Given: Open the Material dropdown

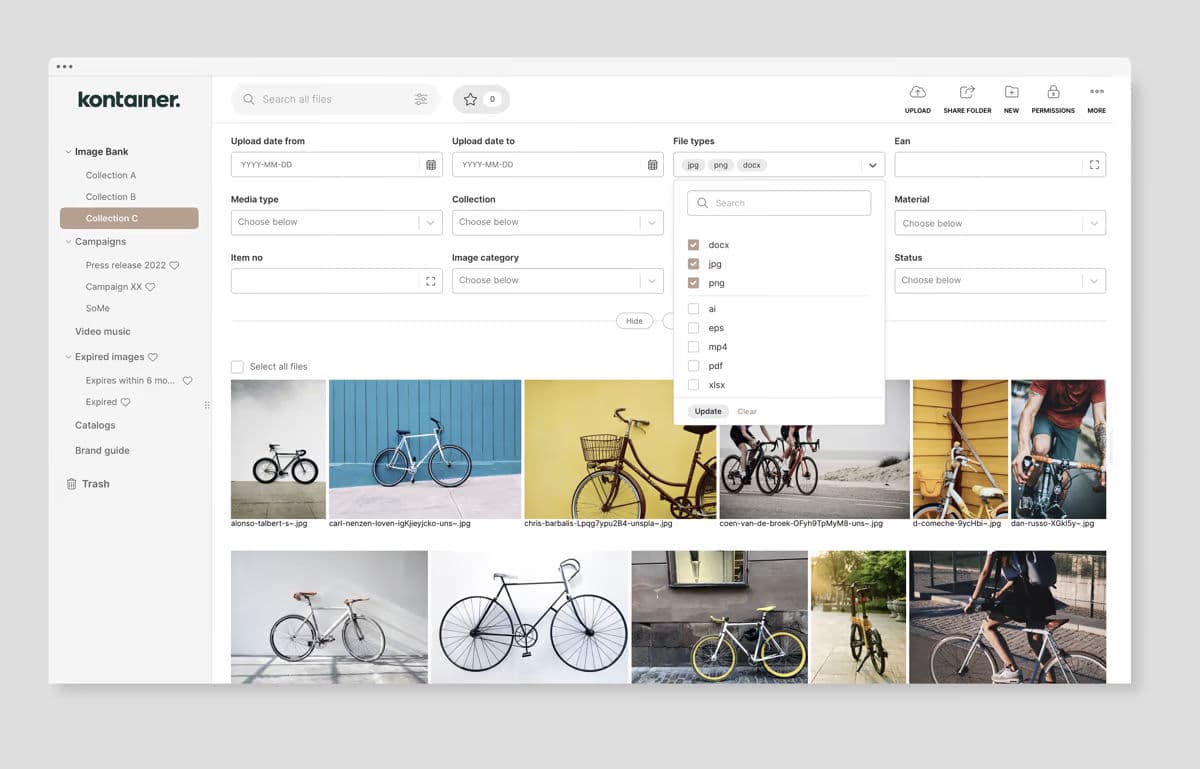Looking at the screenshot, I should [x=1000, y=223].
